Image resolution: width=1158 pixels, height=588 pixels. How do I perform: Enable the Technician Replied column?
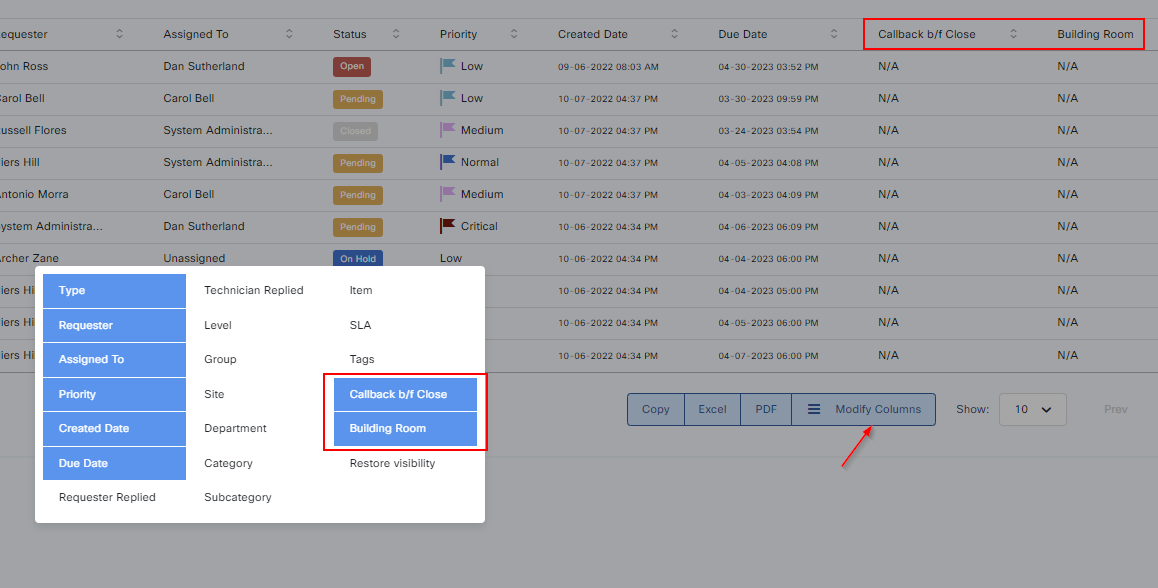pyautogui.click(x=254, y=291)
